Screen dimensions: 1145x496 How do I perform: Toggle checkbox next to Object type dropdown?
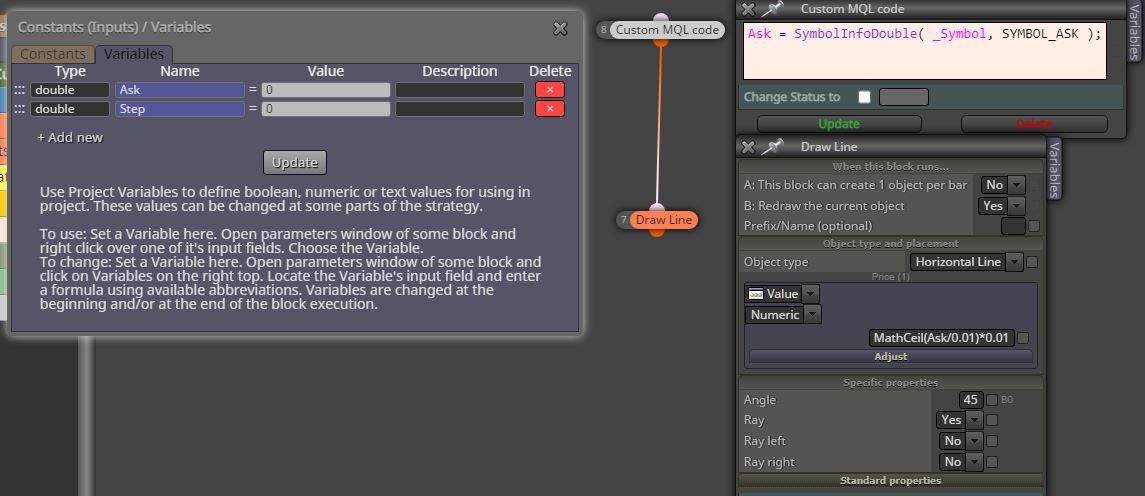point(1032,262)
